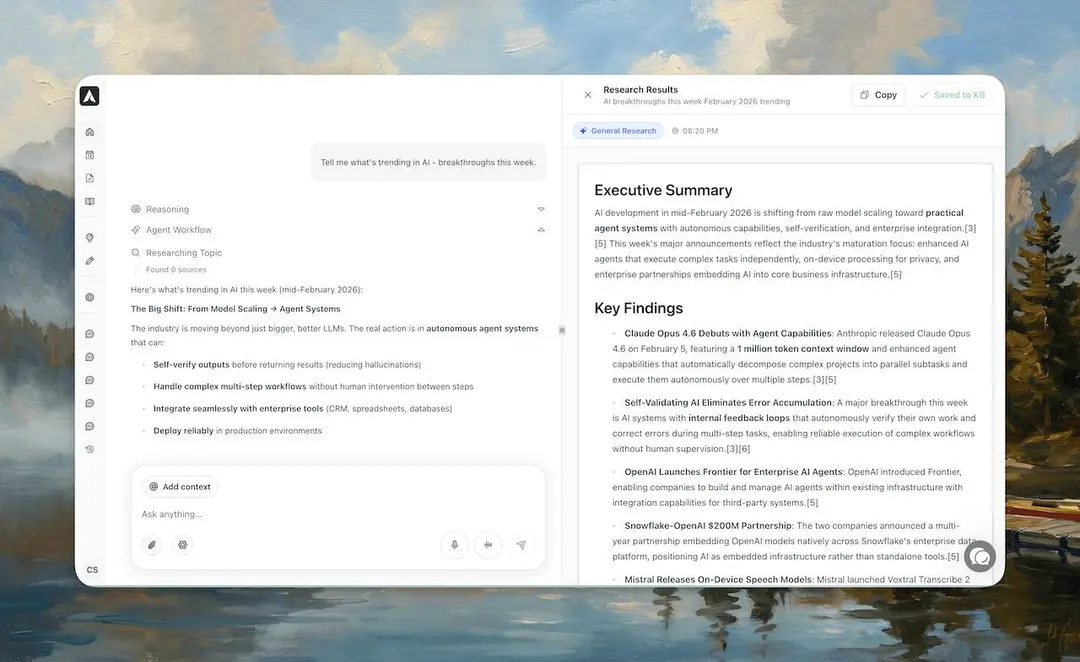Click the clock icon next to 08:20 PM
The image size is (1080, 662).
pos(675,131)
